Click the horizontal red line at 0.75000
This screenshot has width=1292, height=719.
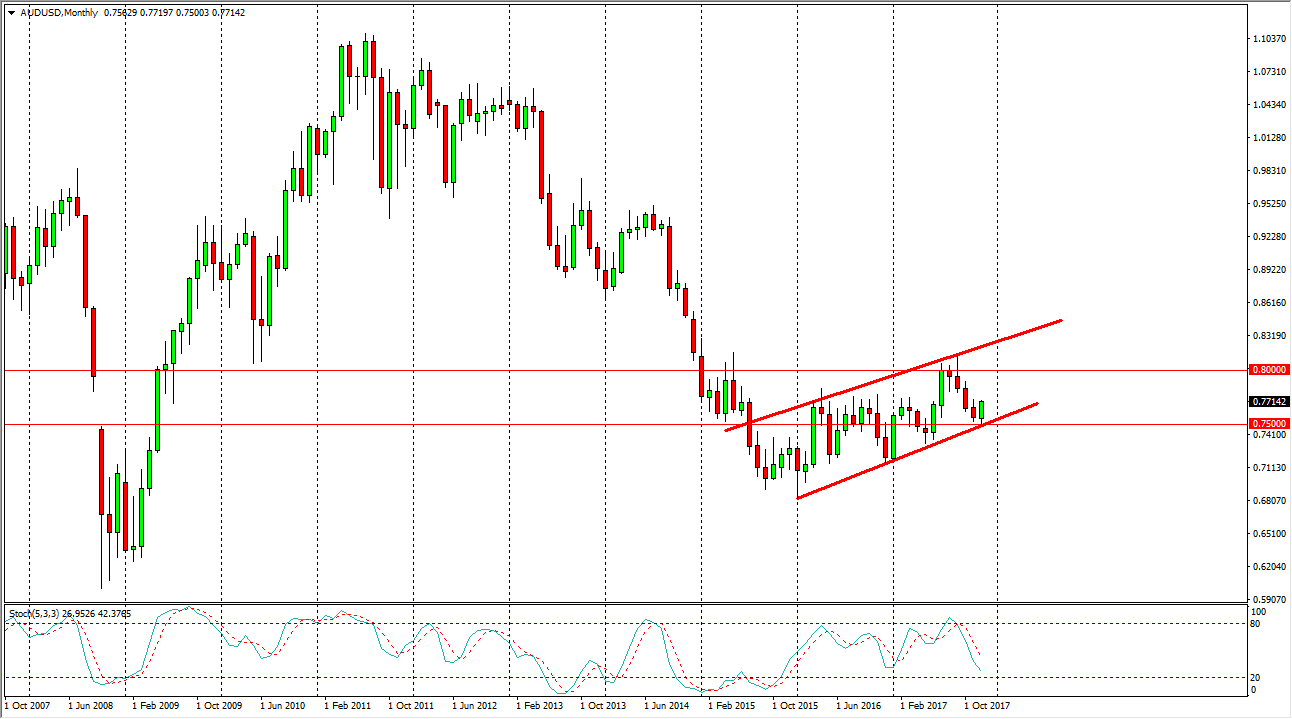[400, 423]
